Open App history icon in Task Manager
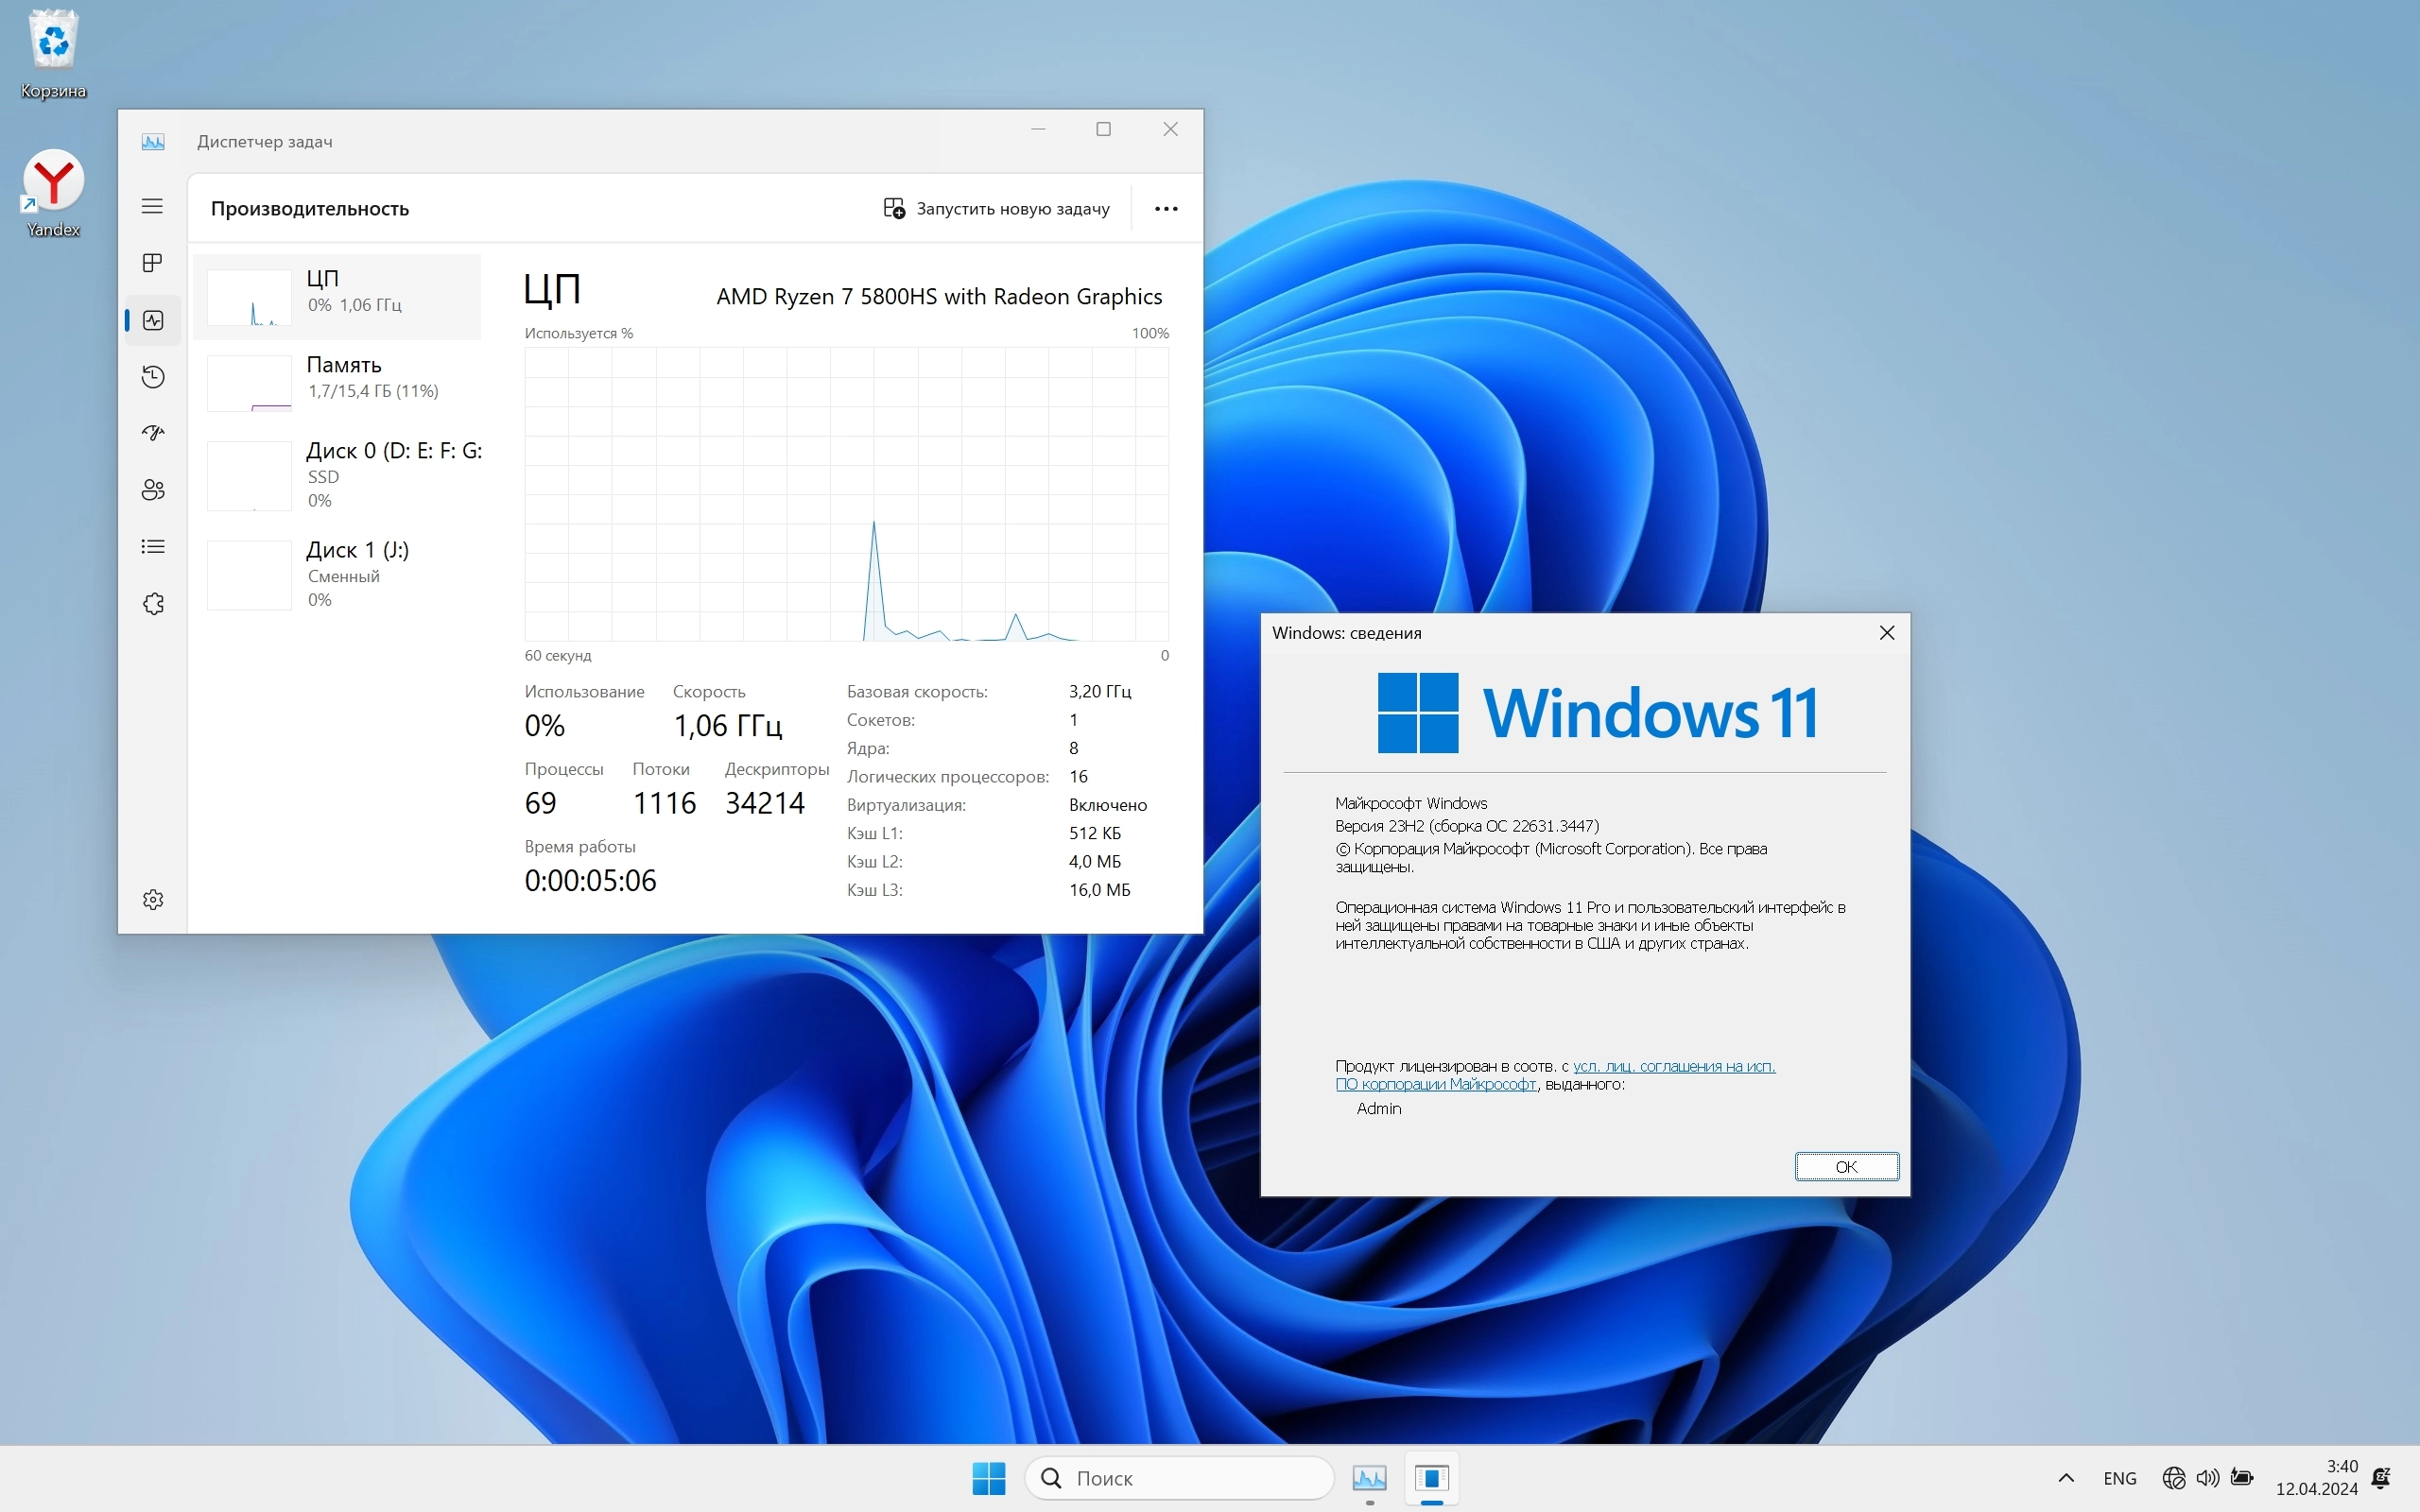This screenshot has width=2420, height=1512. click(x=152, y=377)
